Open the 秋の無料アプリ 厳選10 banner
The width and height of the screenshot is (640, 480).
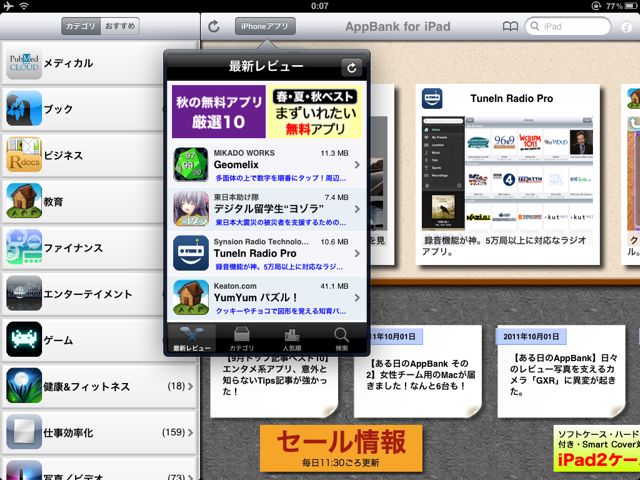(219, 111)
